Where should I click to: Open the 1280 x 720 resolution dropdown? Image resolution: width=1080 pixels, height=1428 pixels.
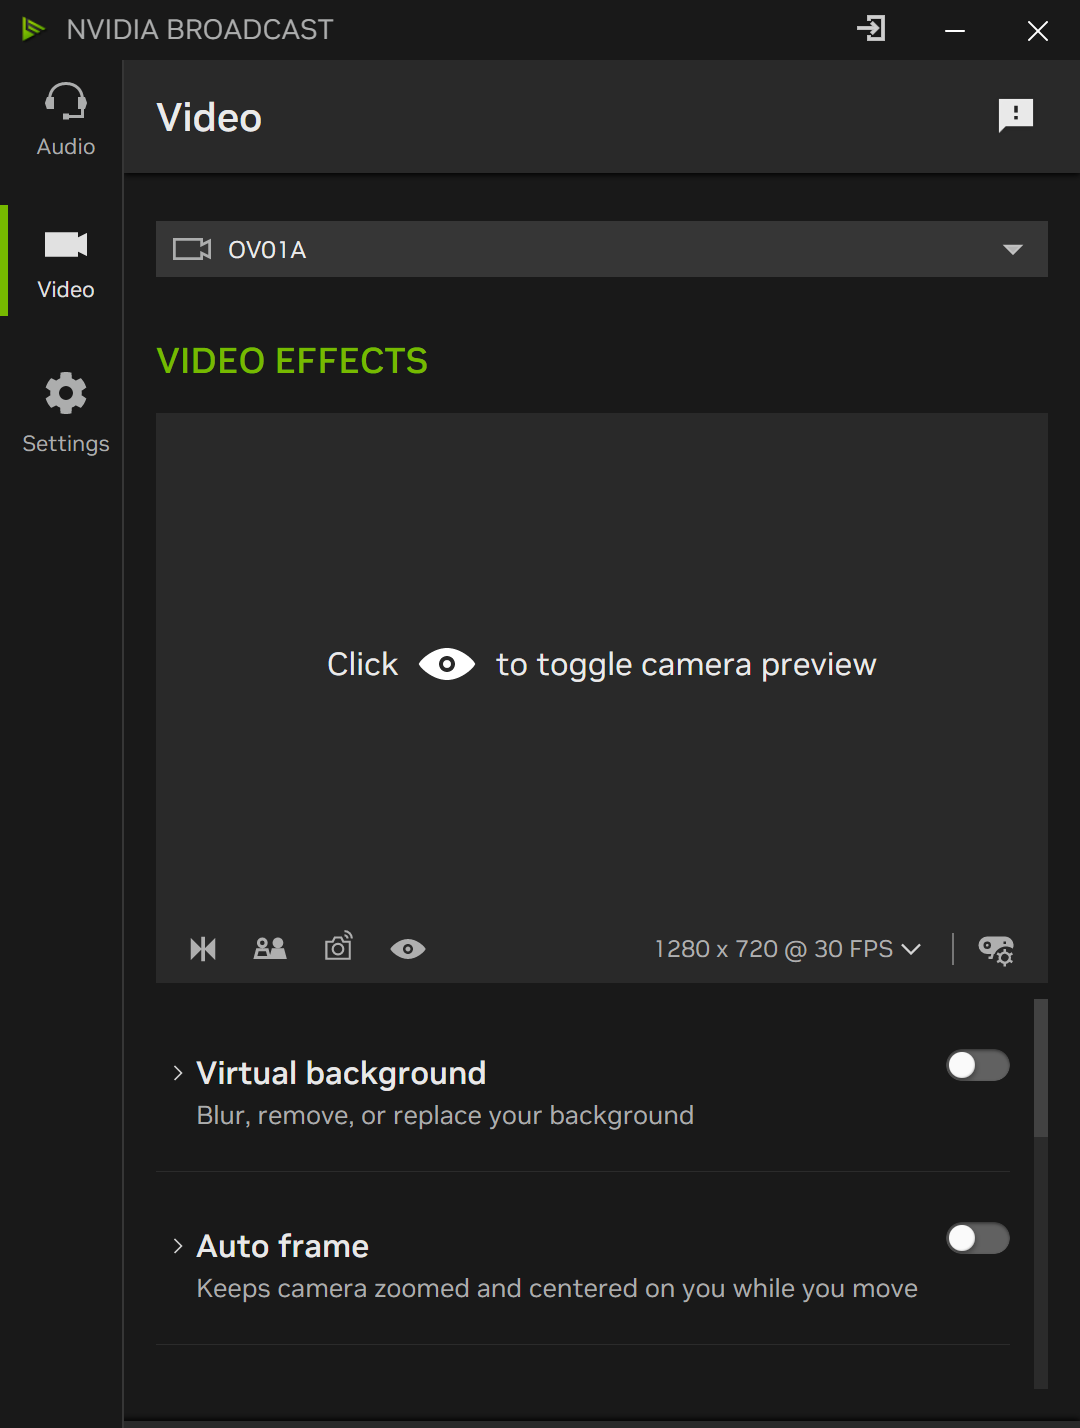click(787, 949)
